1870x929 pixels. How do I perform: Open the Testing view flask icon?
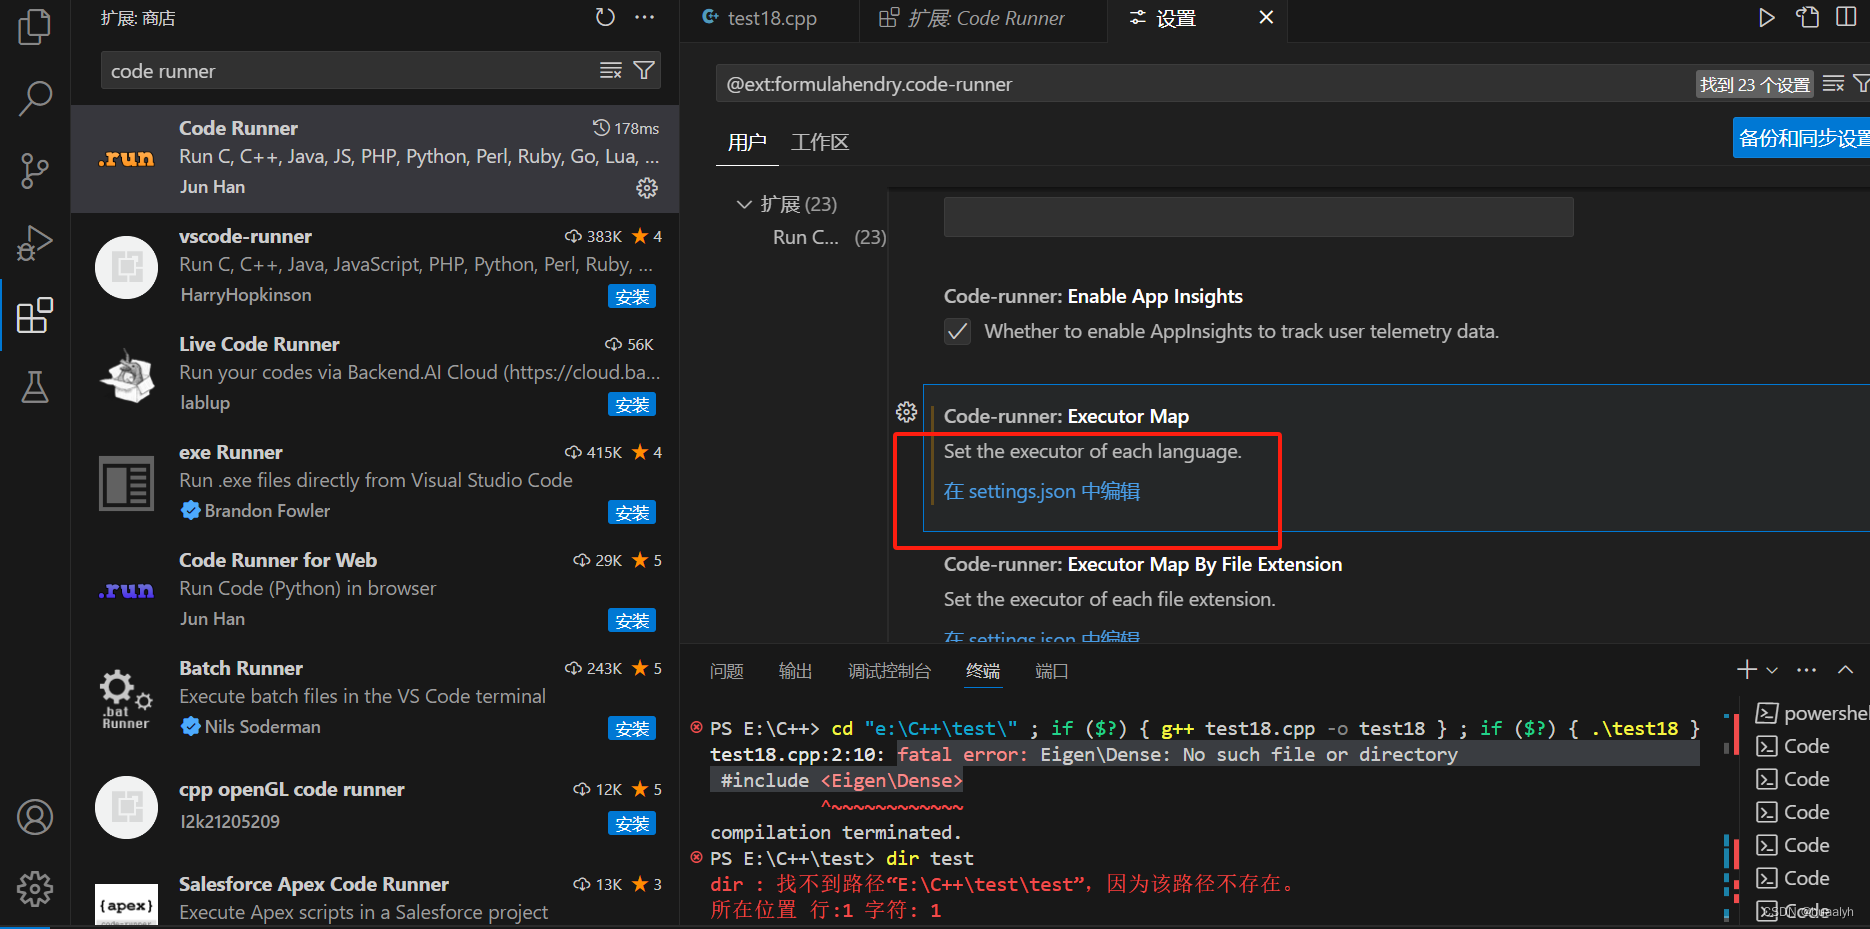(35, 388)
